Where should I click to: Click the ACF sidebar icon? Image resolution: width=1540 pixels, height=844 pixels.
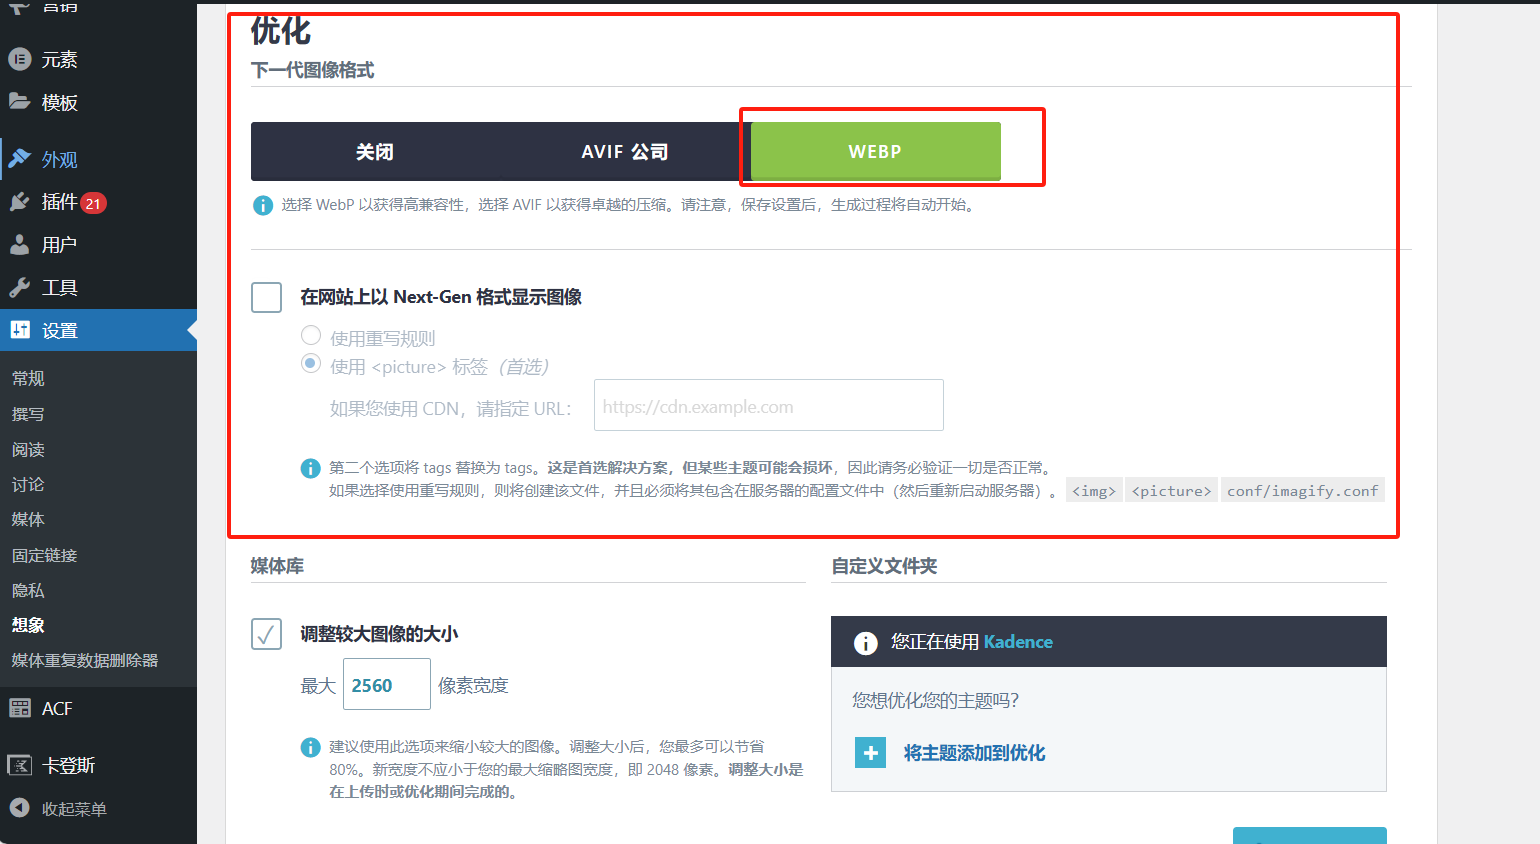(22, 708)
